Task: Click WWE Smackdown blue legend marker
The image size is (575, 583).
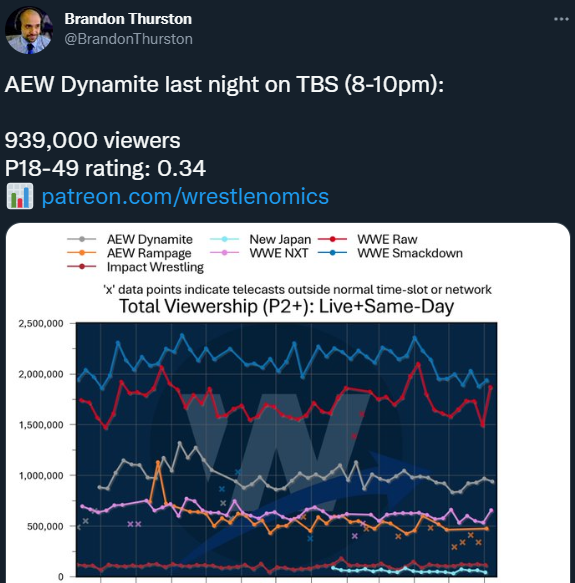Action: pos(333,253)
